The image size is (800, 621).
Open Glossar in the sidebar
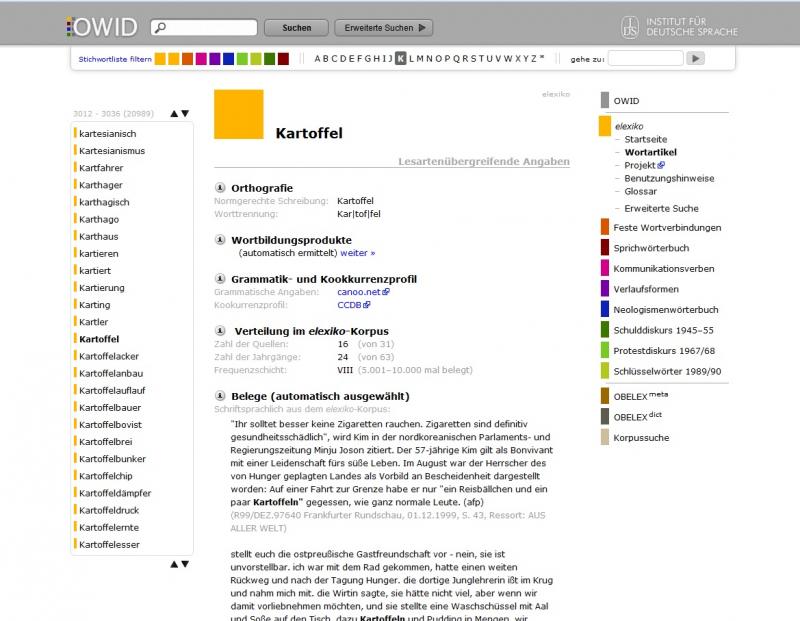[640, 191]
